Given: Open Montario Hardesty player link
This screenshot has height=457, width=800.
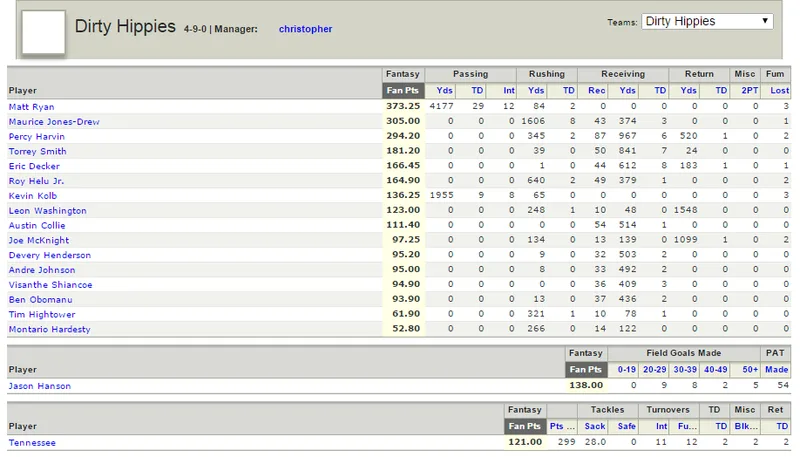Looking at the screenshot, I should pyautogui.click(x=49, y=328).
